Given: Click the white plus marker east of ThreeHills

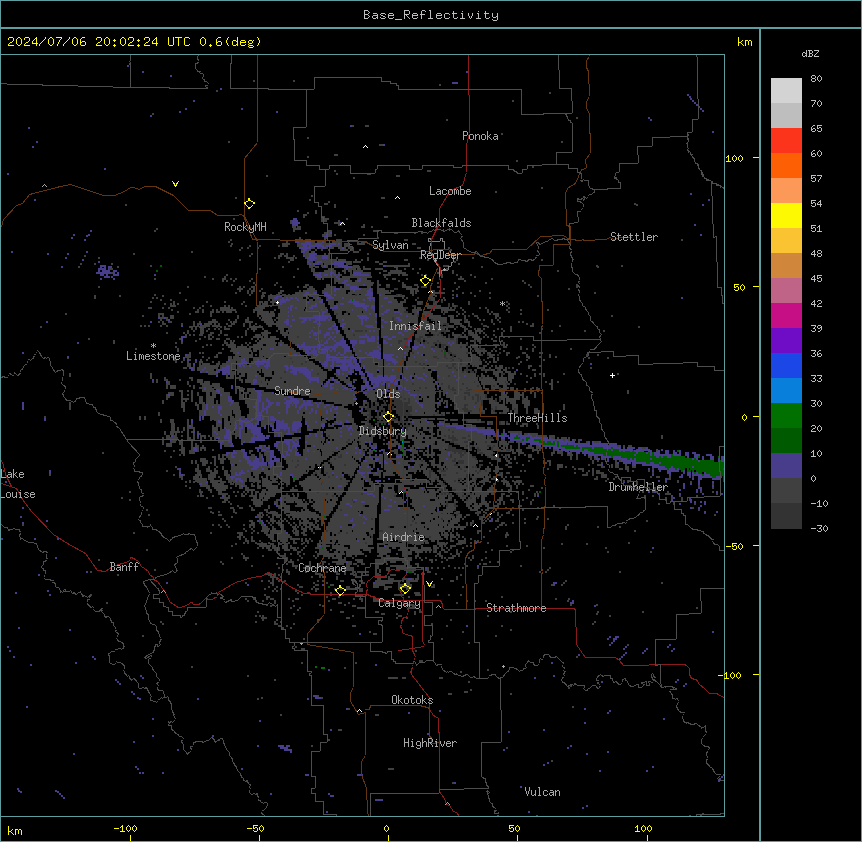Looking at the screenshot, I should coord(612,375).
